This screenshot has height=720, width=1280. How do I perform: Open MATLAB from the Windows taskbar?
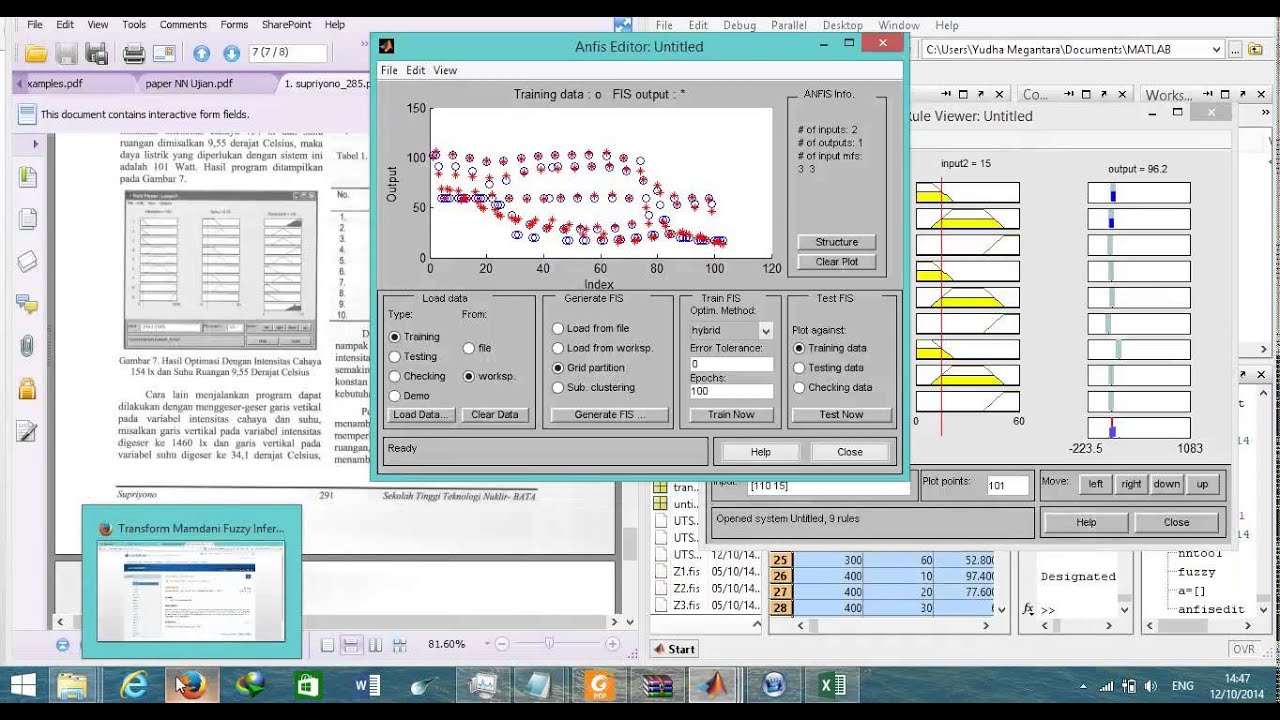(x=714, y=685)
